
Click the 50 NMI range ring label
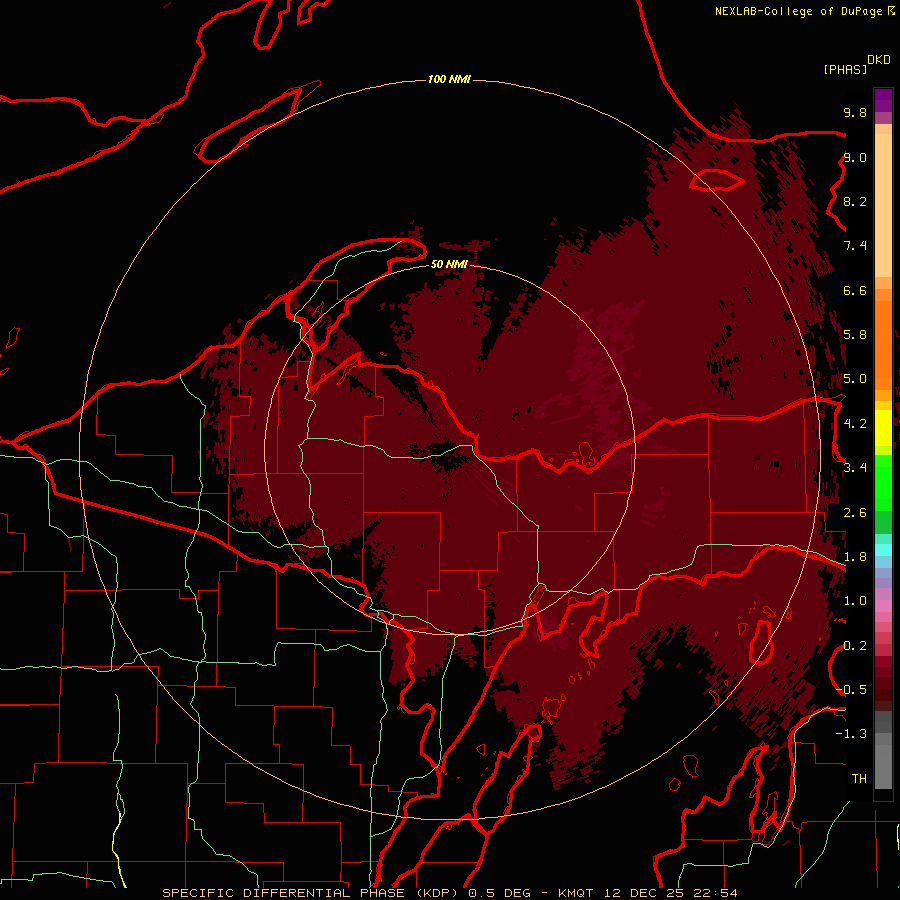pyautogui.click(x=449, y=264)
